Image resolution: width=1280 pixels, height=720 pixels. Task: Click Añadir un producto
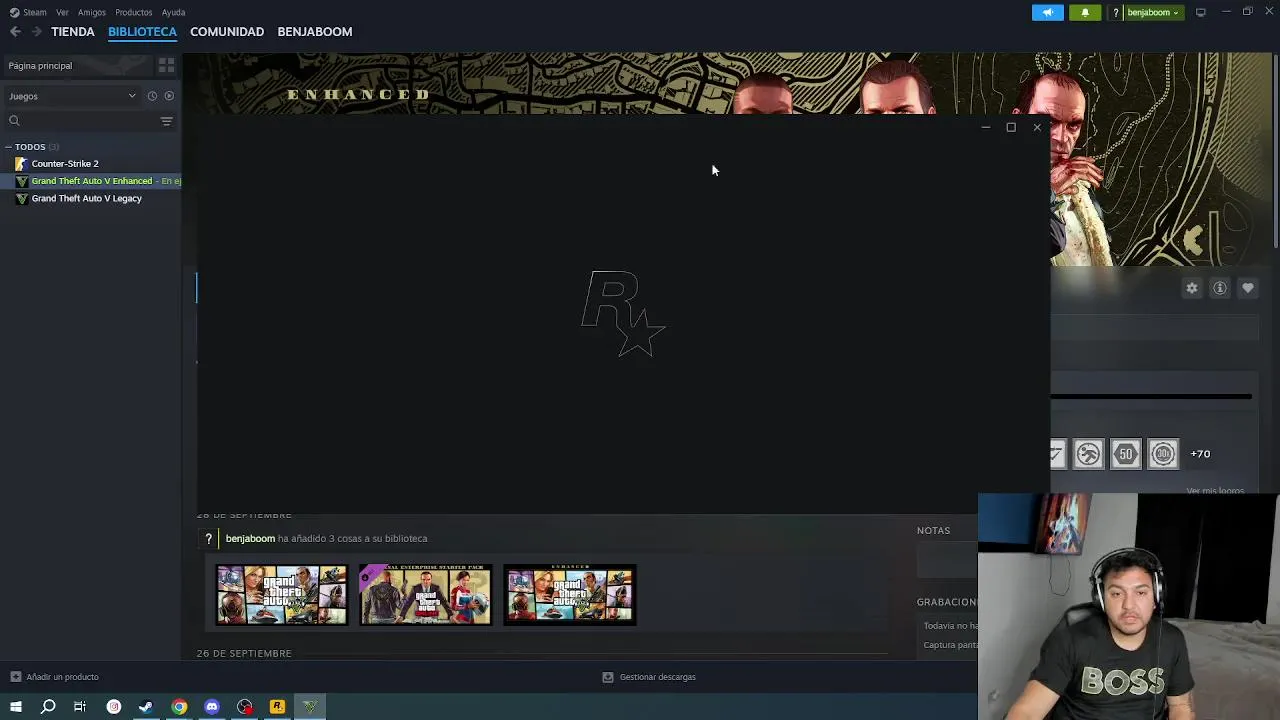pyautogui.click(x=54, y=677)
